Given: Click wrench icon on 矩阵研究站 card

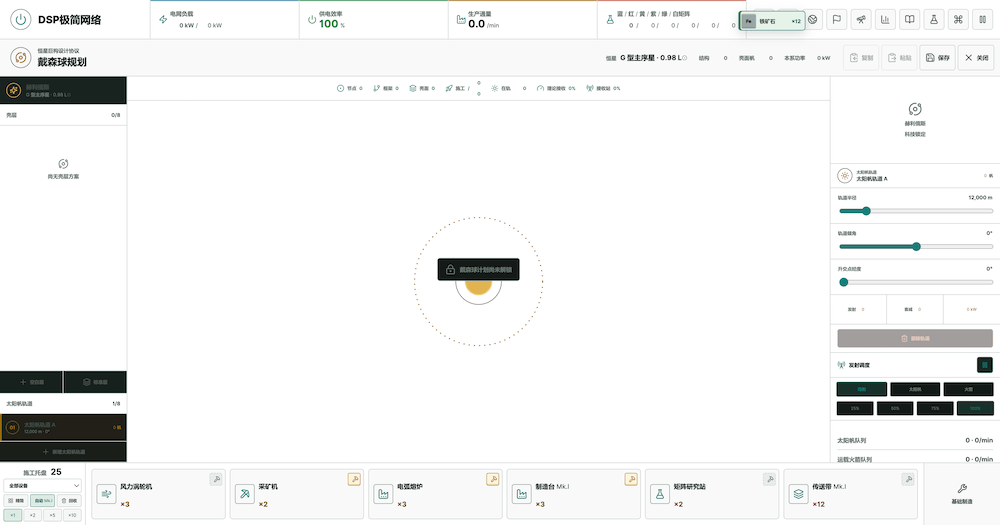Looking at the screenshot, I should pyautogui.click(x=769, y=479).
